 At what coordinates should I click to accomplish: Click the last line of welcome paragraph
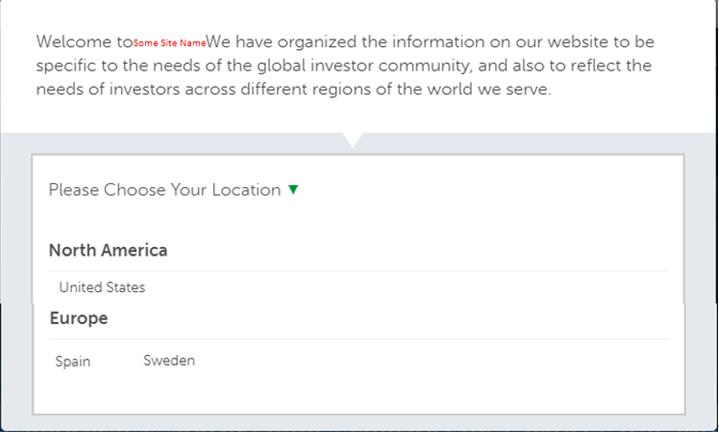[x=293, y=89]
